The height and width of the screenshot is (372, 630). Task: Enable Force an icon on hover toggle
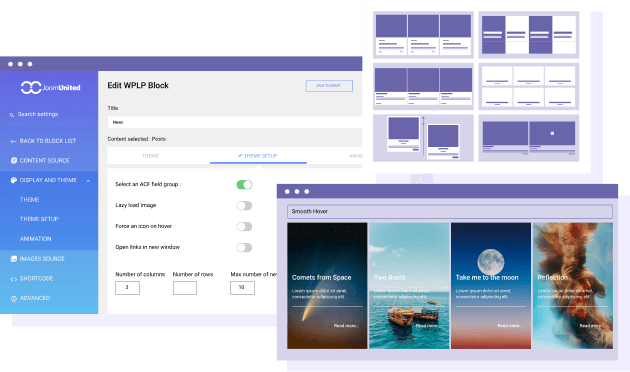244,227
